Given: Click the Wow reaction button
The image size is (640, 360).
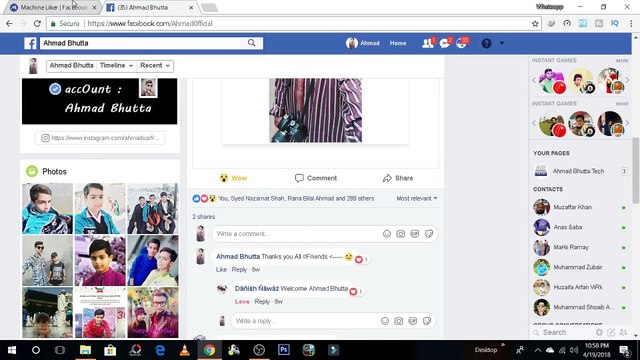Looking at the screenshot, I should click(x=233, y=178).
